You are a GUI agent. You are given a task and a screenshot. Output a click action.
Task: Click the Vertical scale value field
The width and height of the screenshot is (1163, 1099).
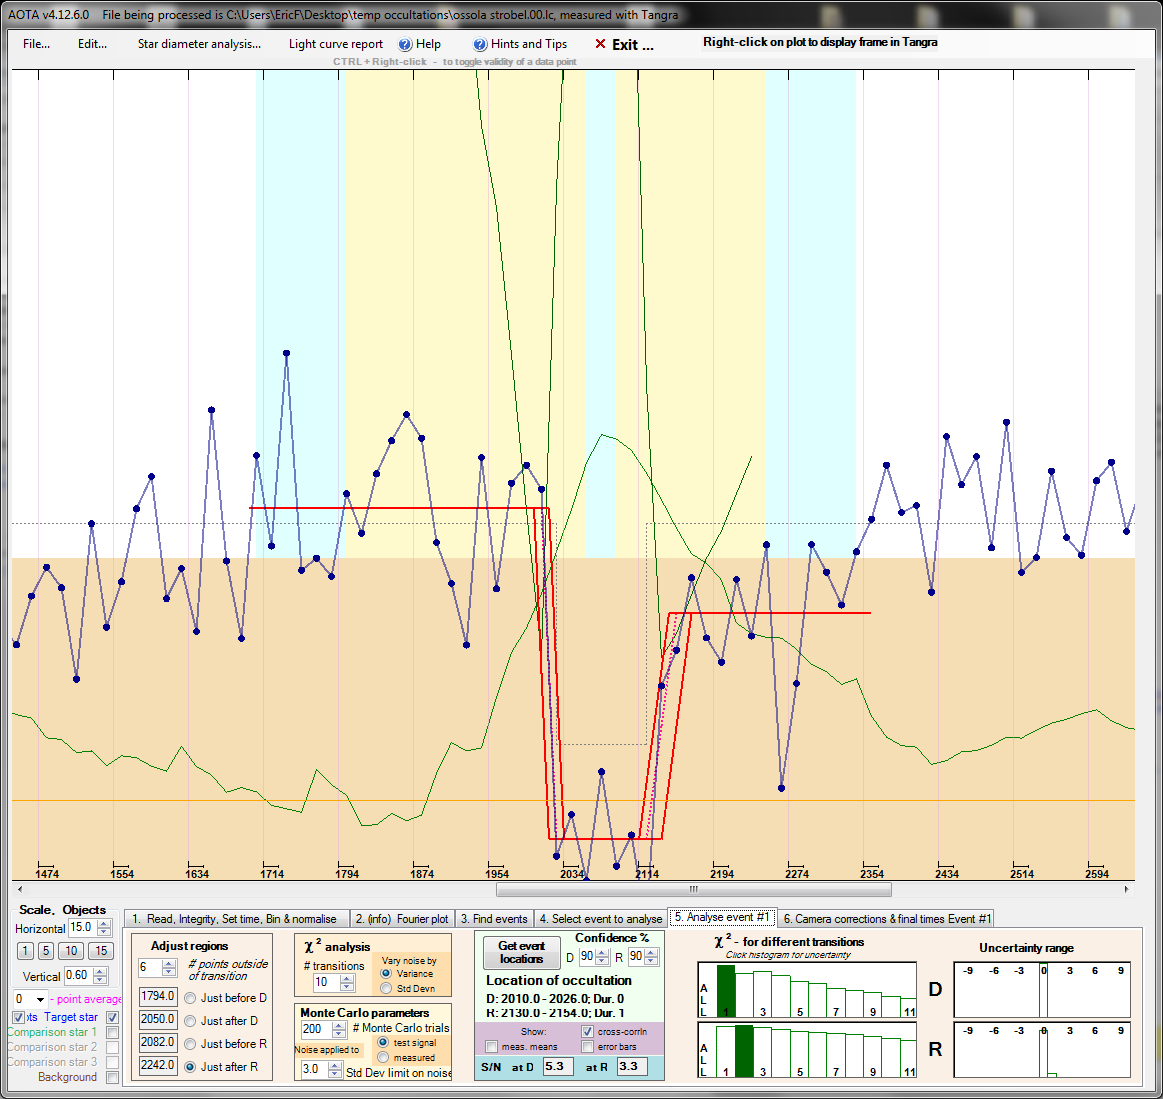pos(79,976)
